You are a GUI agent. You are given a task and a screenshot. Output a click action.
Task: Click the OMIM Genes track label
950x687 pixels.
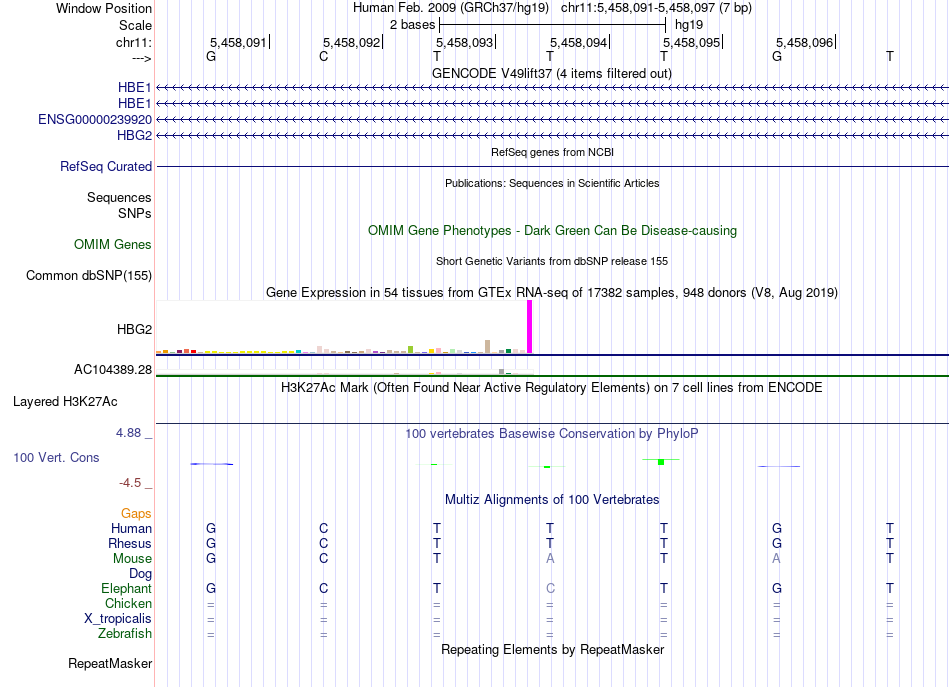coord(113,245)
